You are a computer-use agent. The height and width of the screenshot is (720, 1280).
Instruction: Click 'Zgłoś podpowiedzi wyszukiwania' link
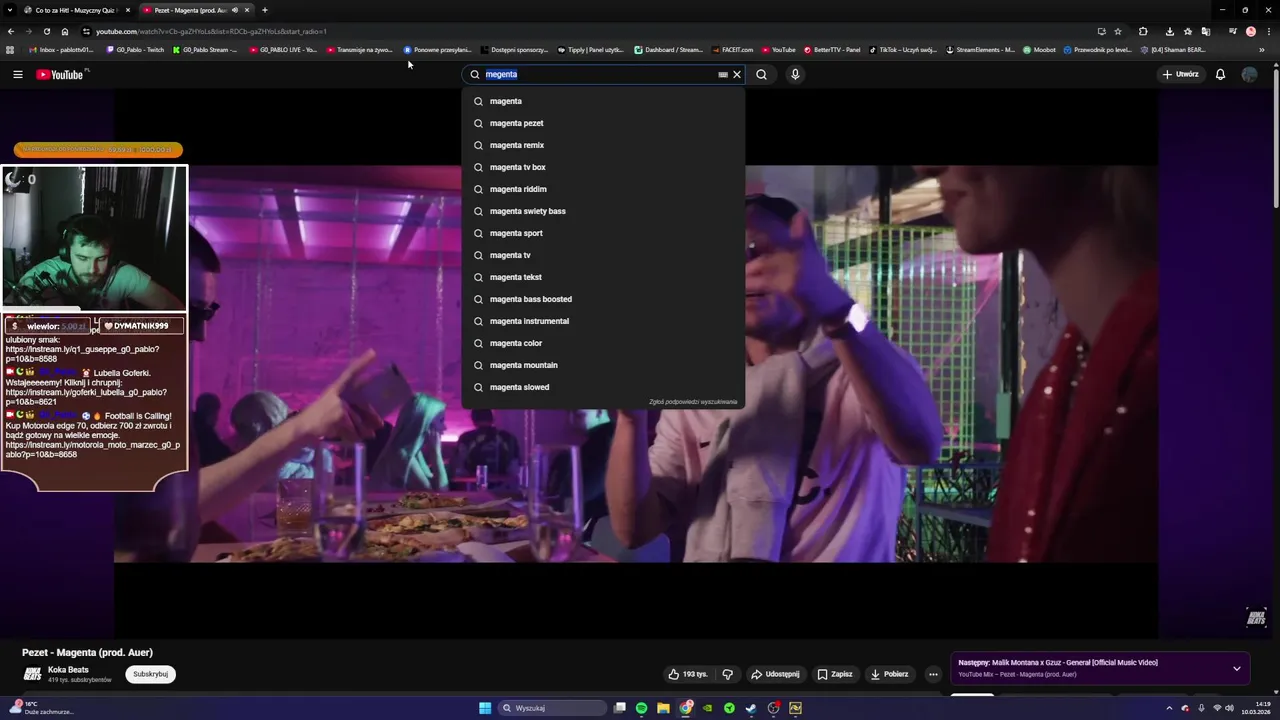pyautogui.click(x=693, y=402)
